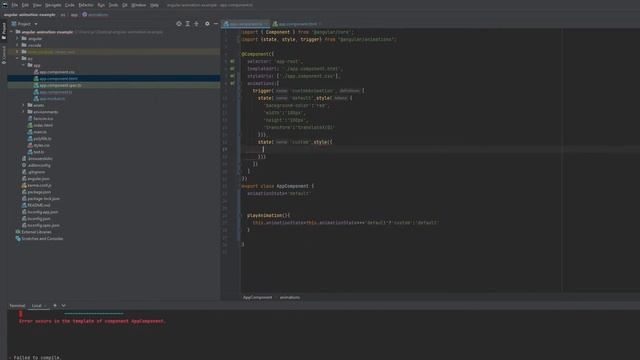The width and height of the screenshot is (640, 360).
Task: Open the Run menu
Action: [101, 5]
